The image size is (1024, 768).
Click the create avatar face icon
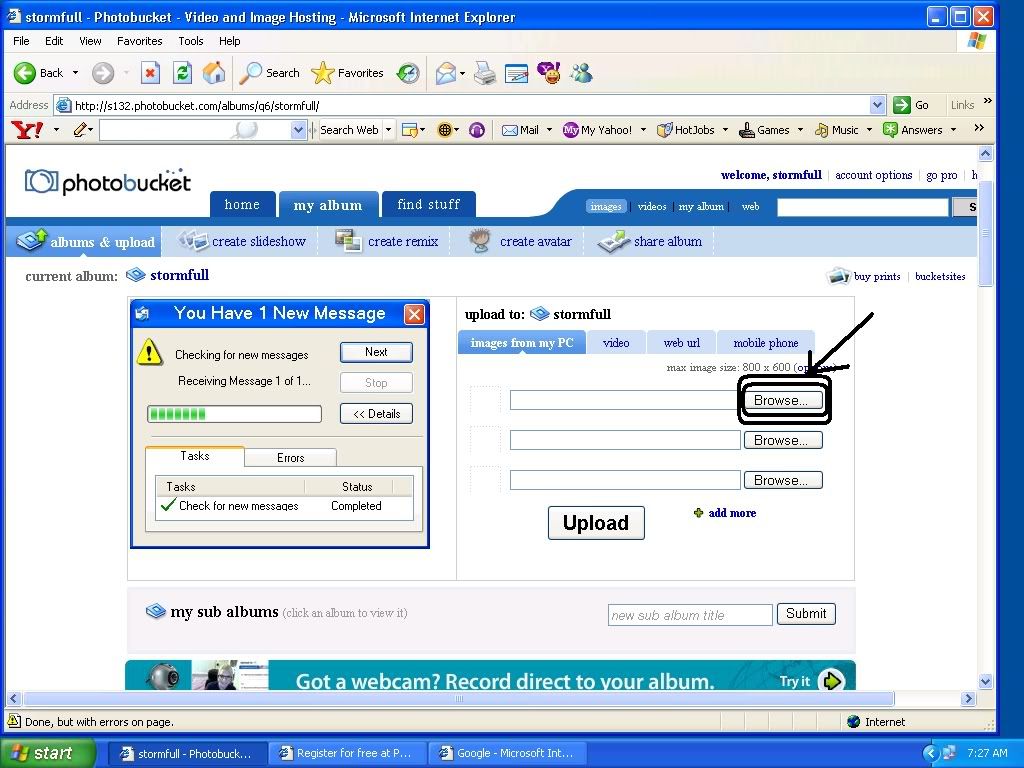[480, 240]
